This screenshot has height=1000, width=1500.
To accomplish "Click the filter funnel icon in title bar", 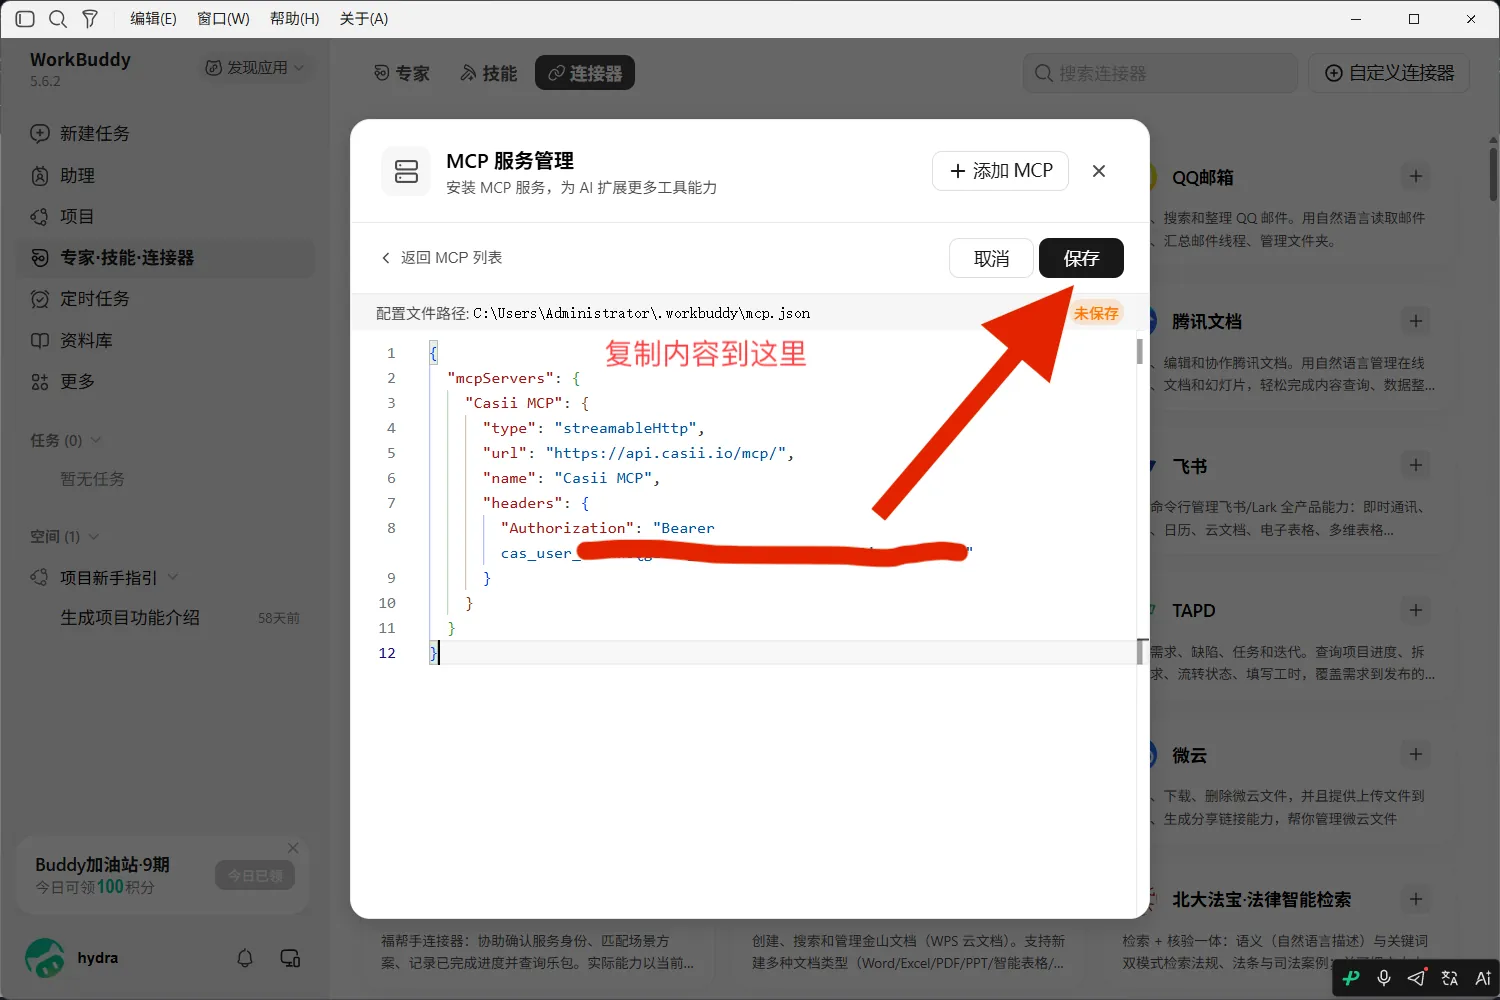I will click(x=90, y=19).
